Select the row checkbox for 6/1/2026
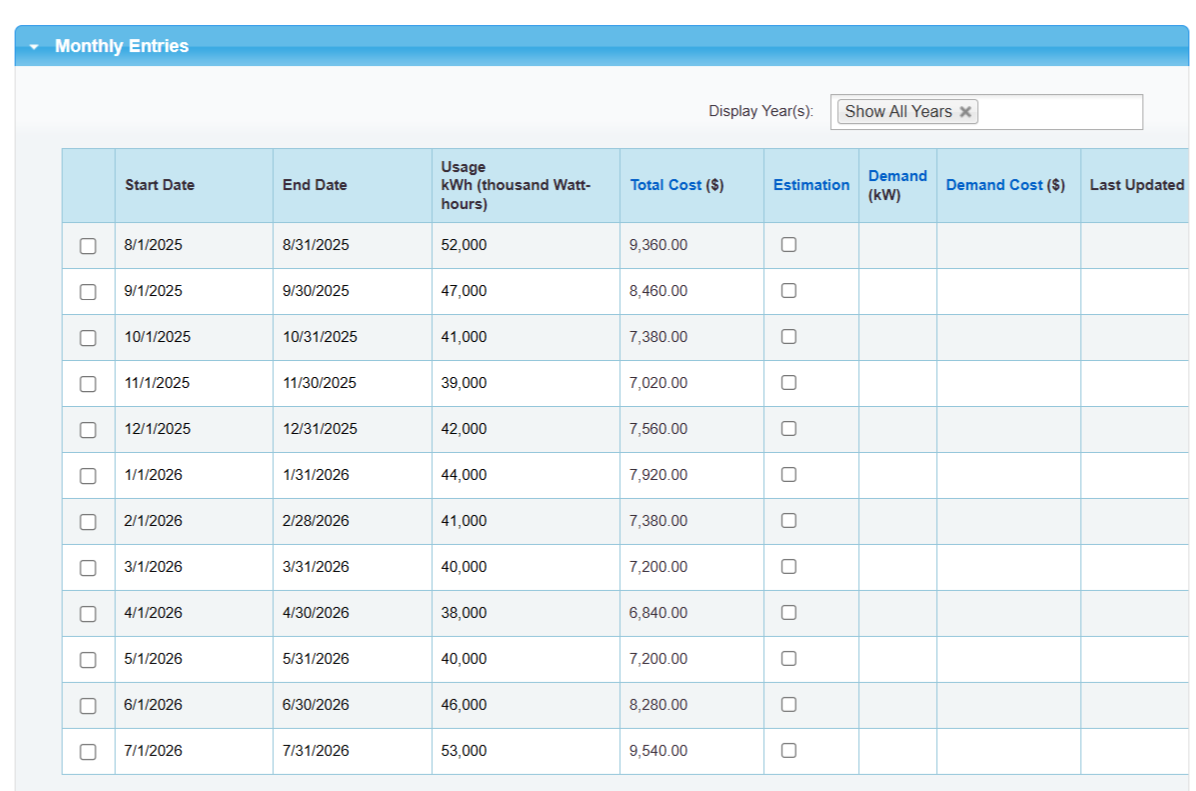The width and height of the screenshot is (1196, 791). (88, 706)
